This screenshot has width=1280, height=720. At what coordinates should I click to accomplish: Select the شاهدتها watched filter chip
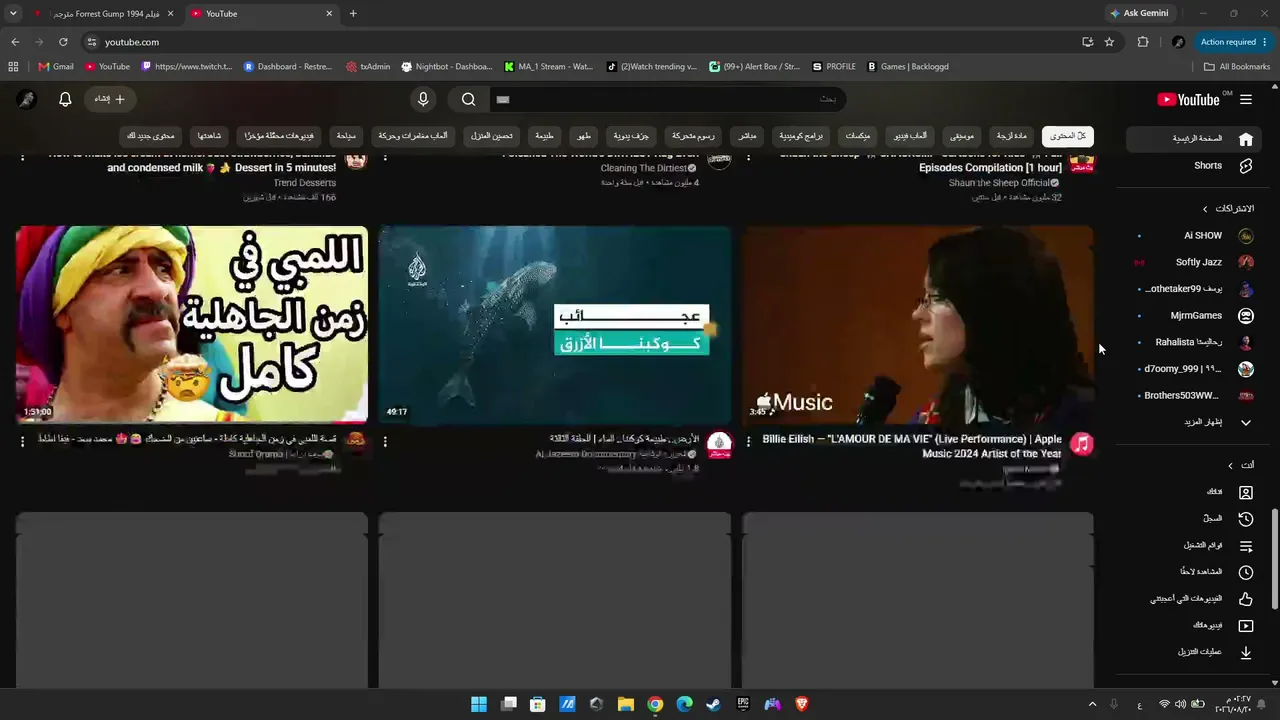pos(209,136)
